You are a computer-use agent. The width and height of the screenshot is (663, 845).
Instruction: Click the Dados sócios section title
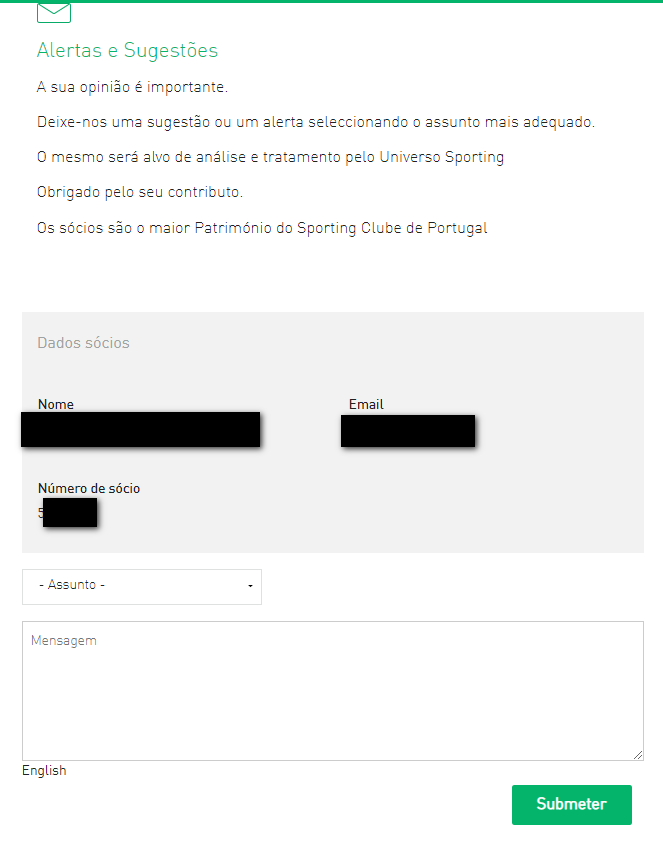click(84, 343)
